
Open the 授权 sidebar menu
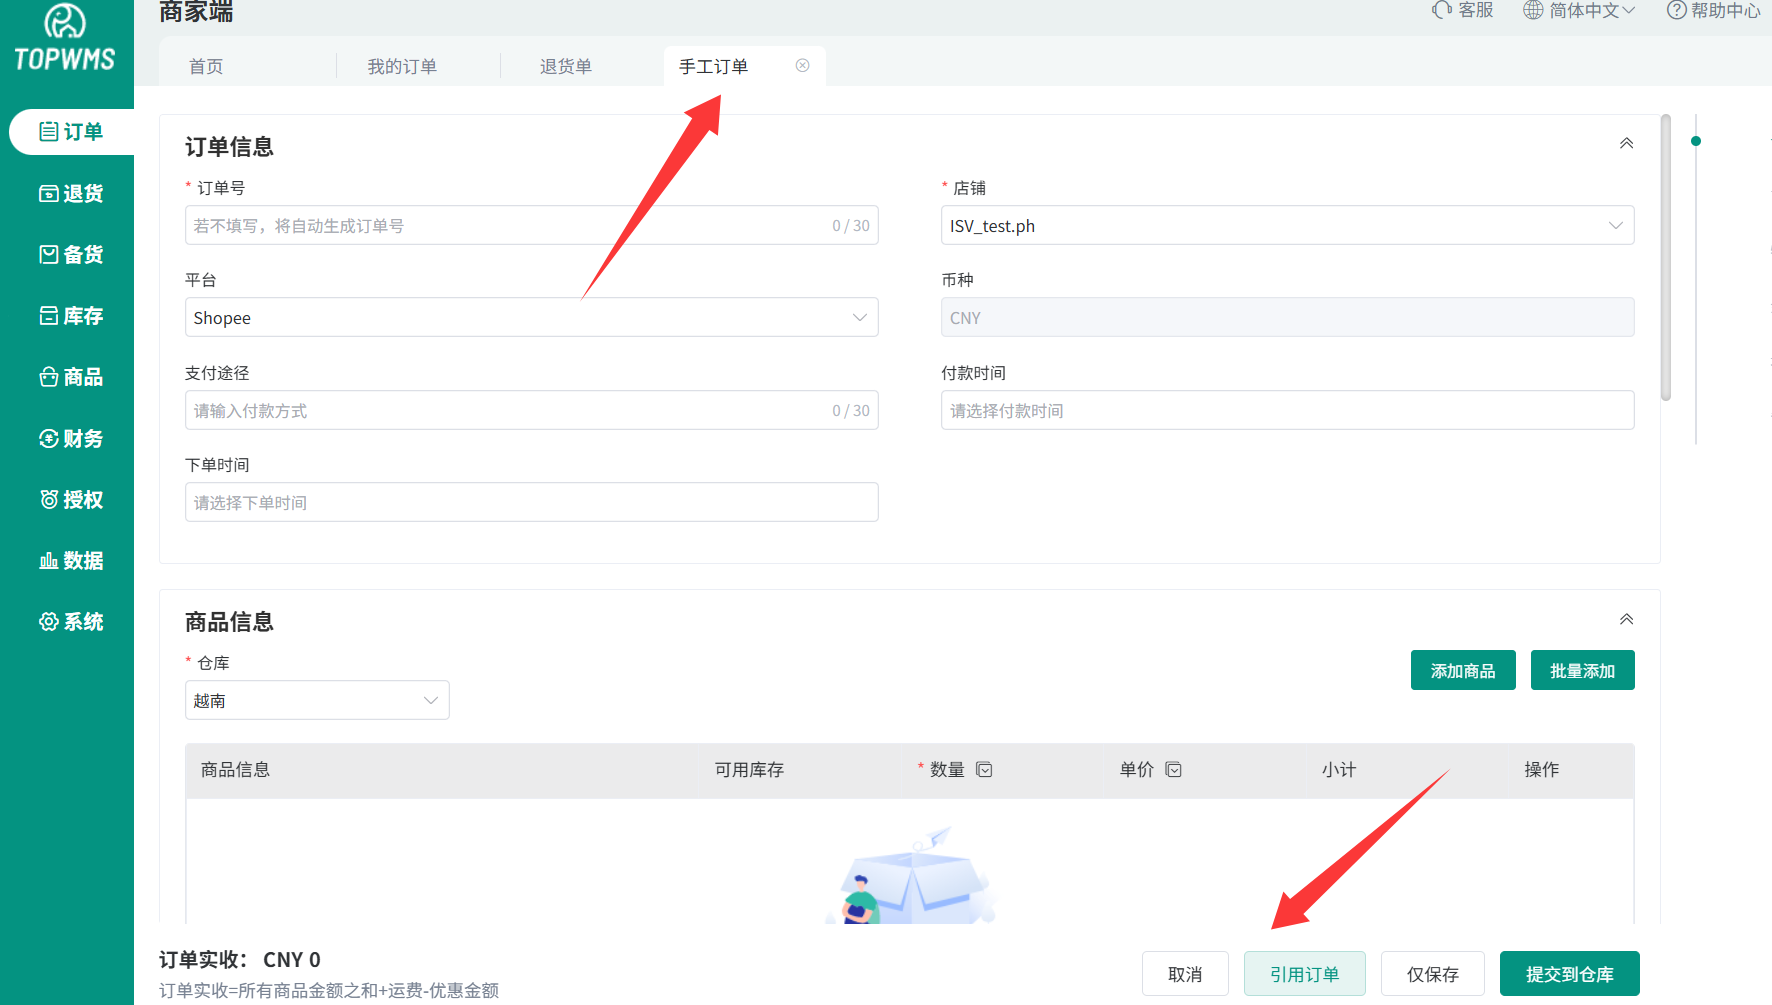pyautogui.click(x=71, y=499)
